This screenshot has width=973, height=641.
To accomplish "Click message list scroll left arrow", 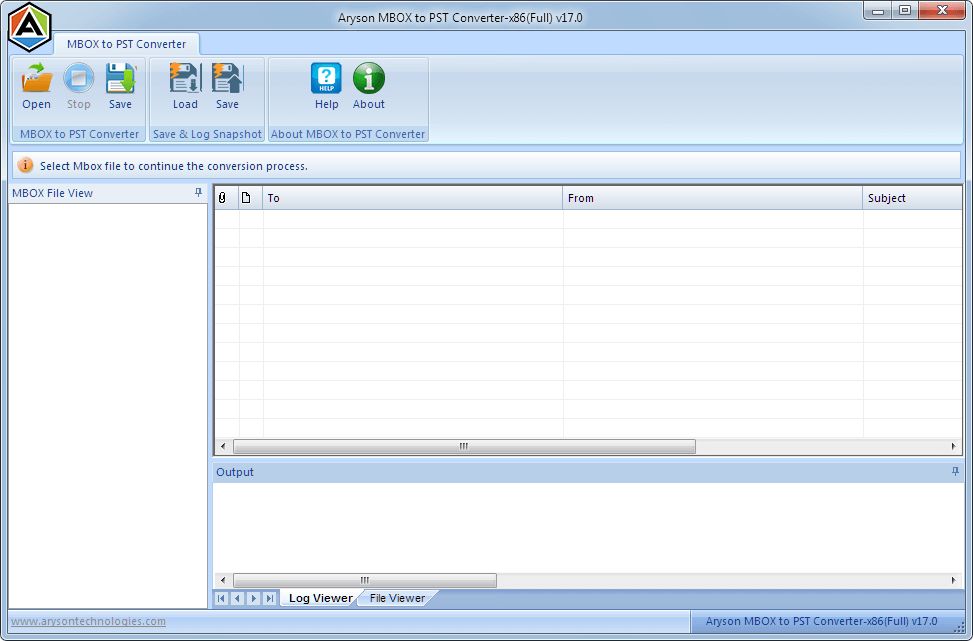I will click(223, 446).
